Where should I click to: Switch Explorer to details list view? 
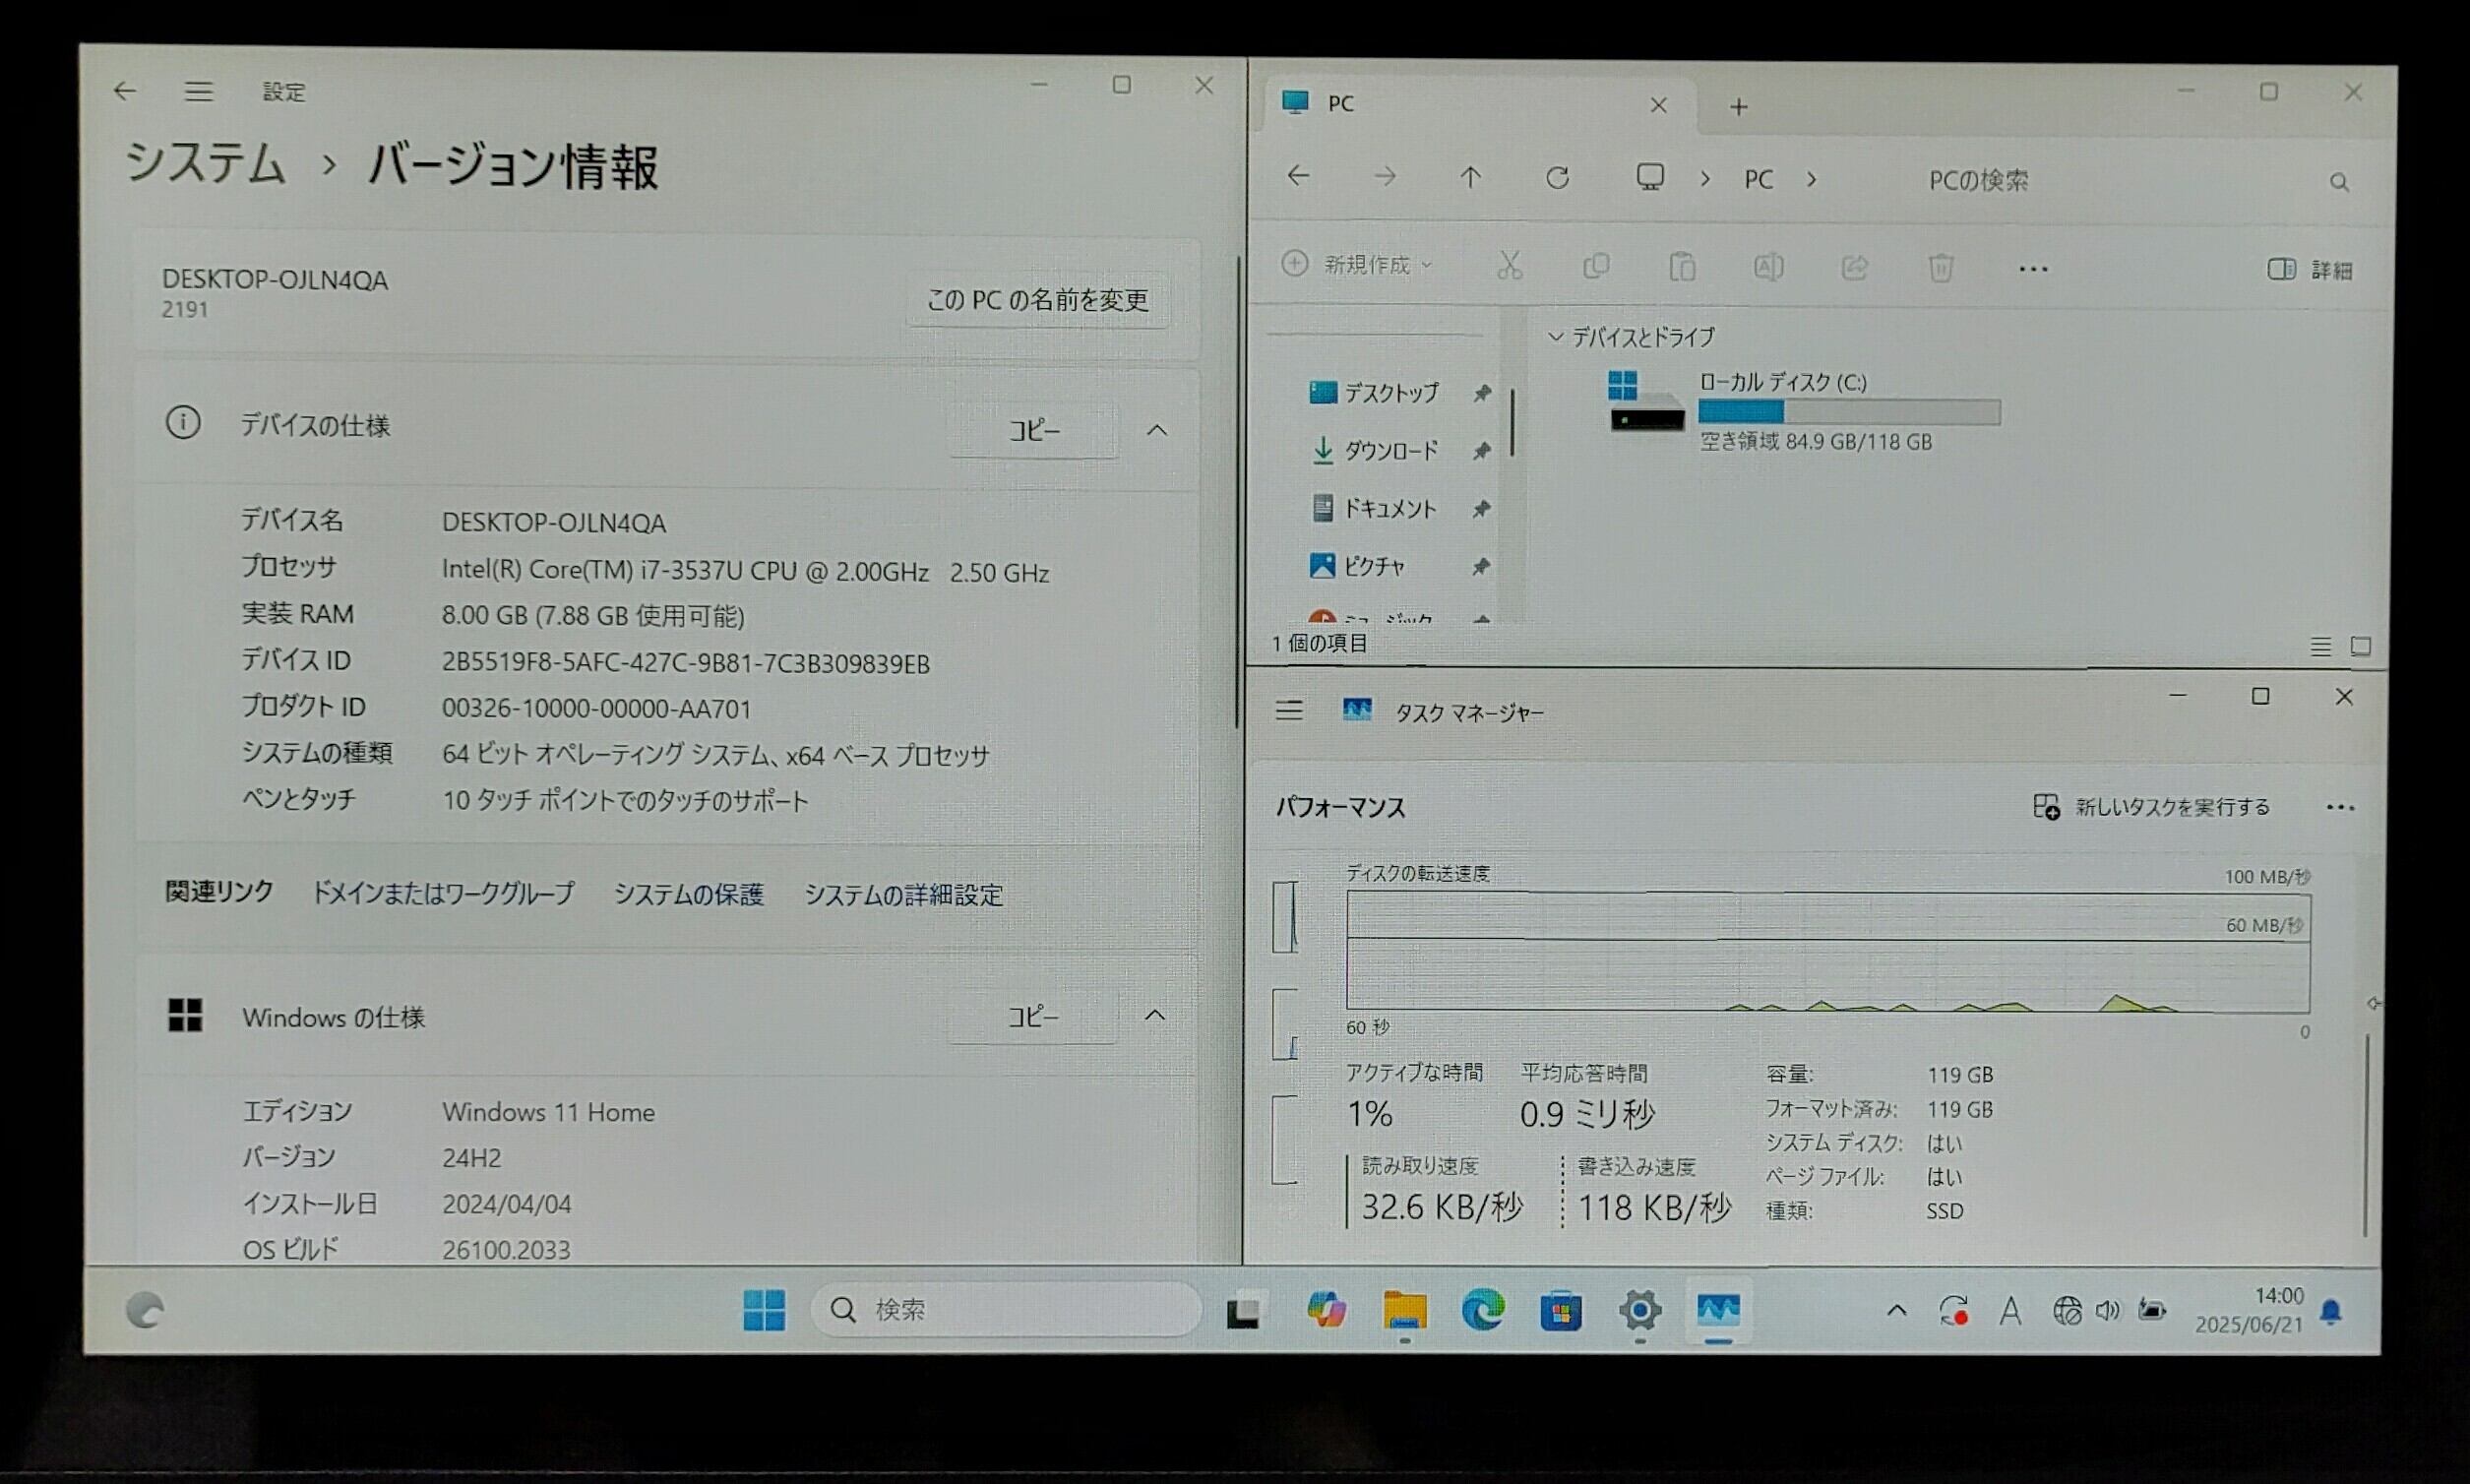(x=2321, y=646)
